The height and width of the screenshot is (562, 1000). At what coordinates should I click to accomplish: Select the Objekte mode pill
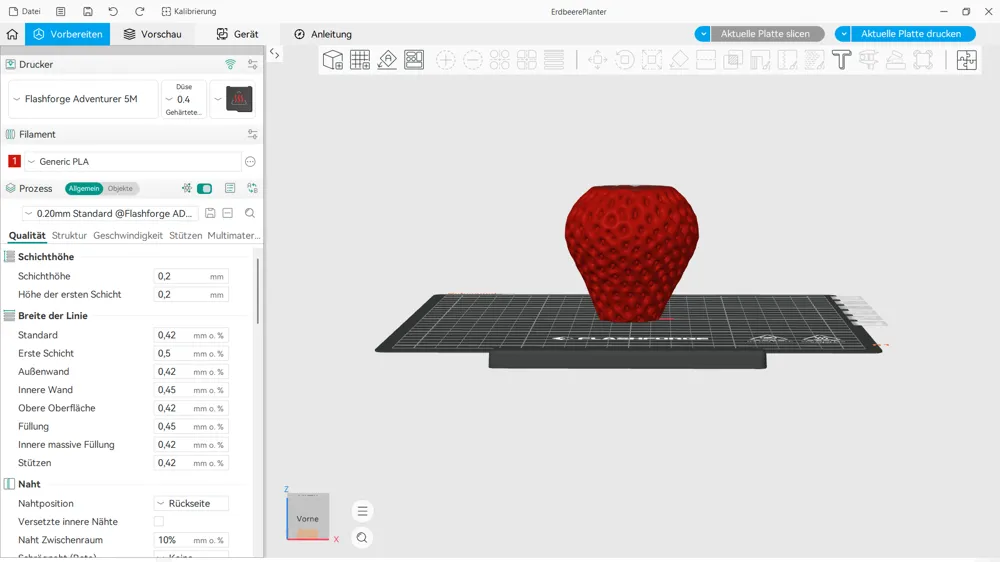[120, 188]
